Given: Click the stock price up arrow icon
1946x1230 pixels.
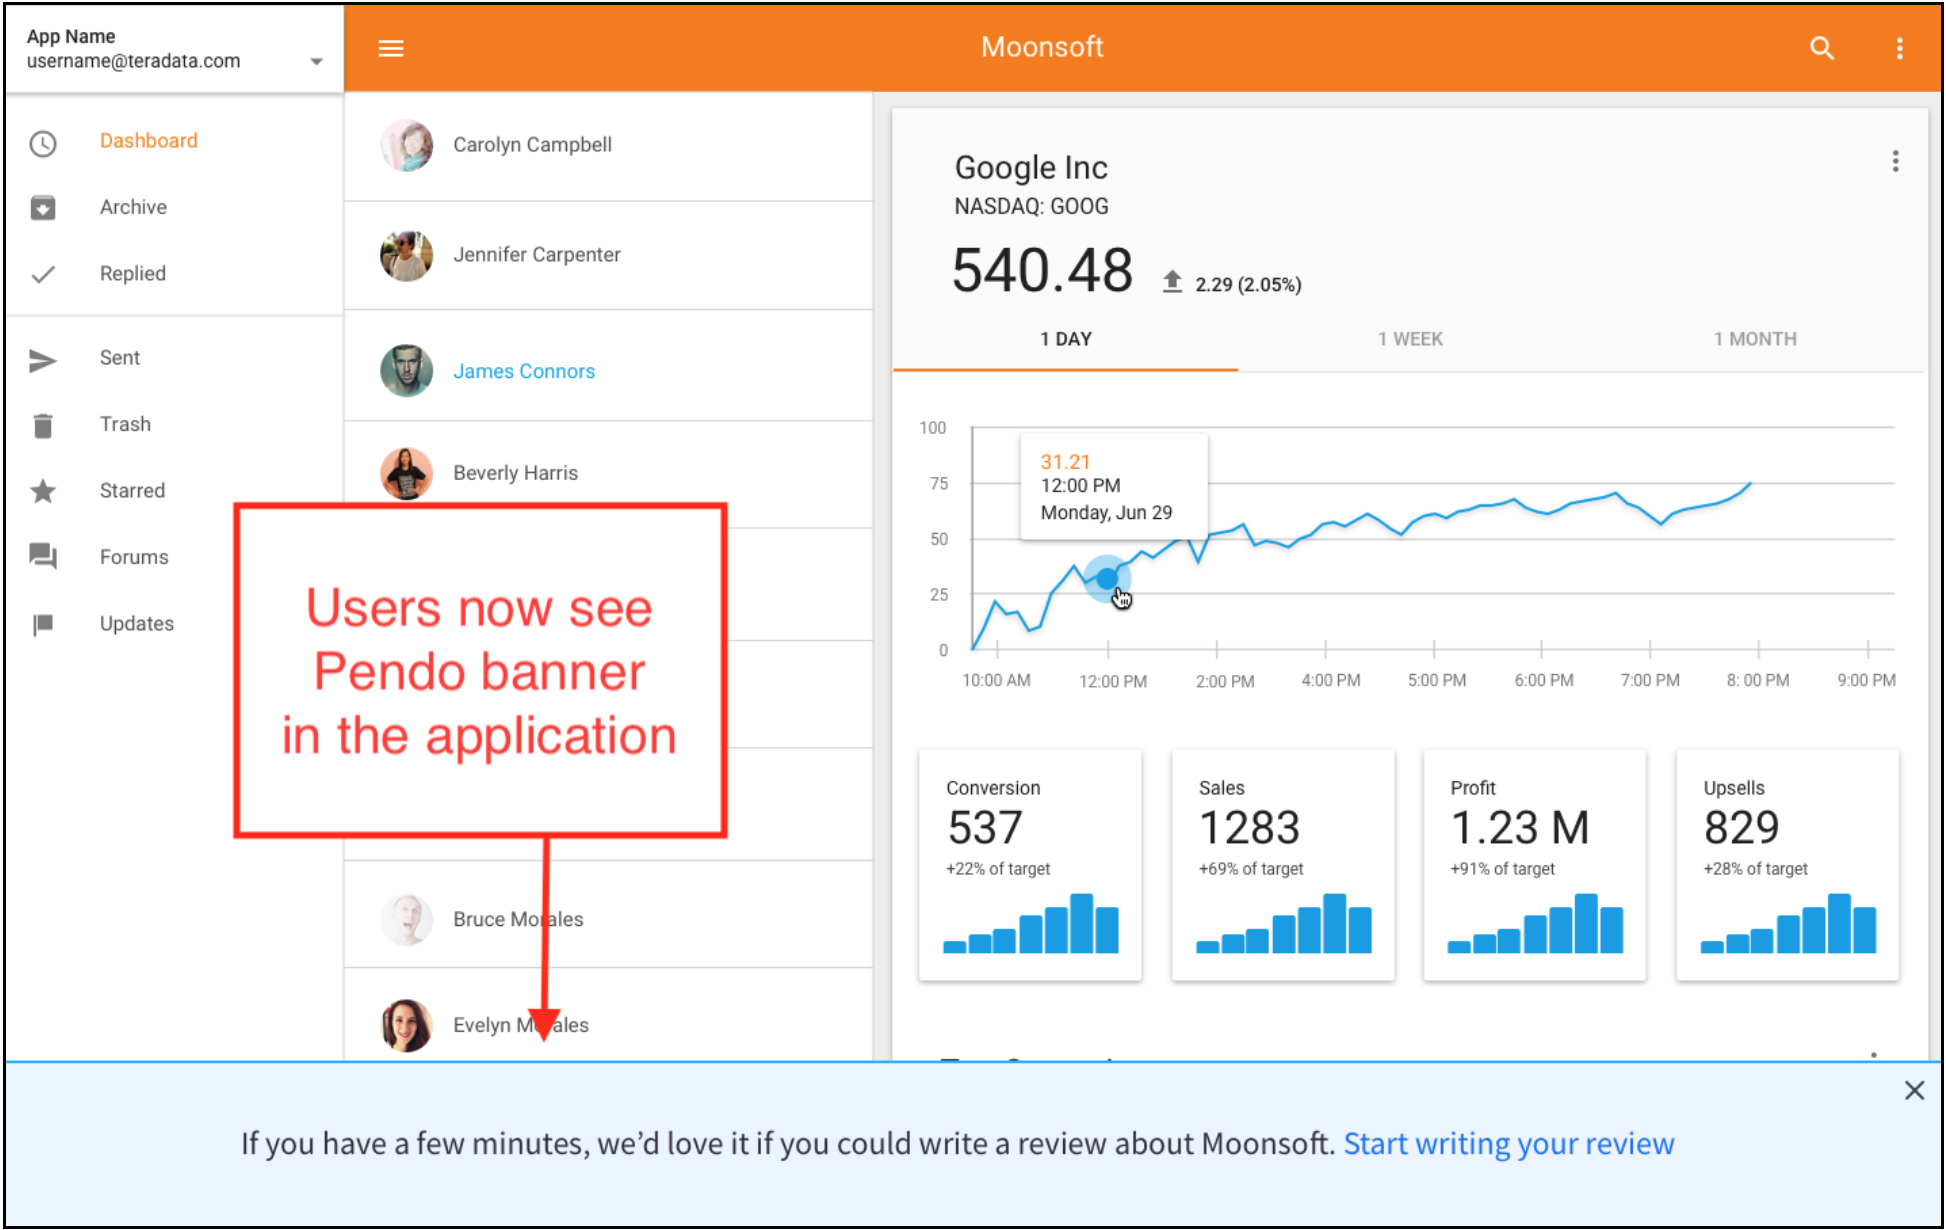Looking at the screenshot, I should pos(1172,283).
